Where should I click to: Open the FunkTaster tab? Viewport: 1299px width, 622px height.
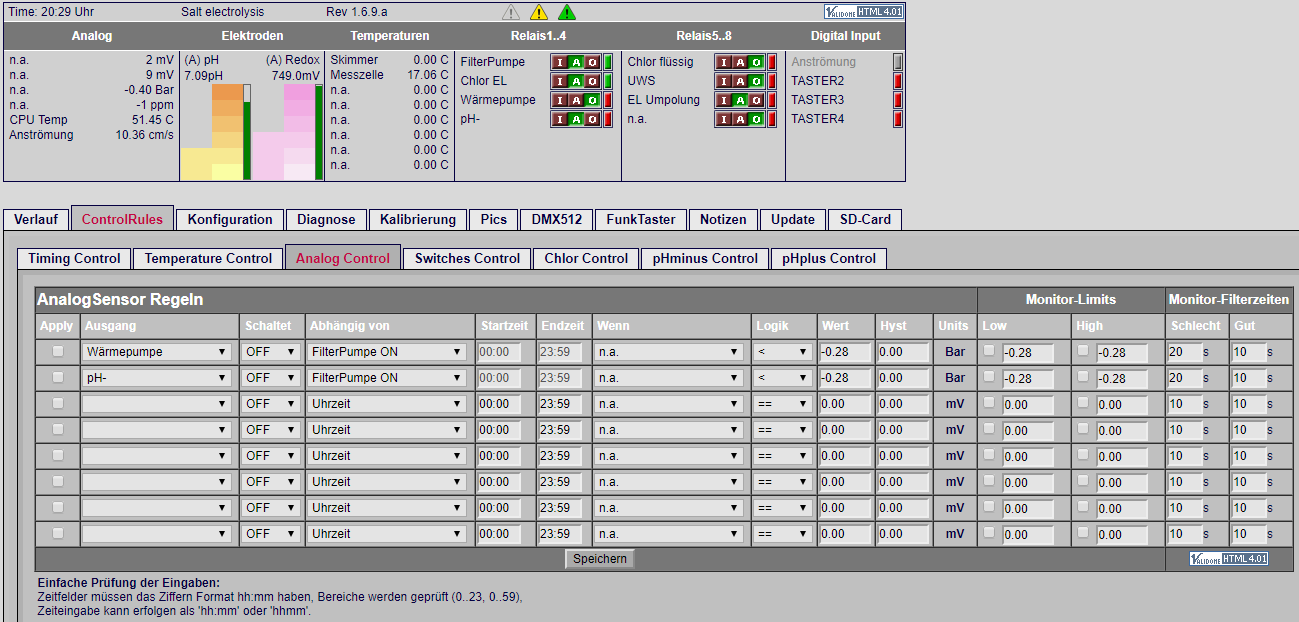[x=641, y=219]
